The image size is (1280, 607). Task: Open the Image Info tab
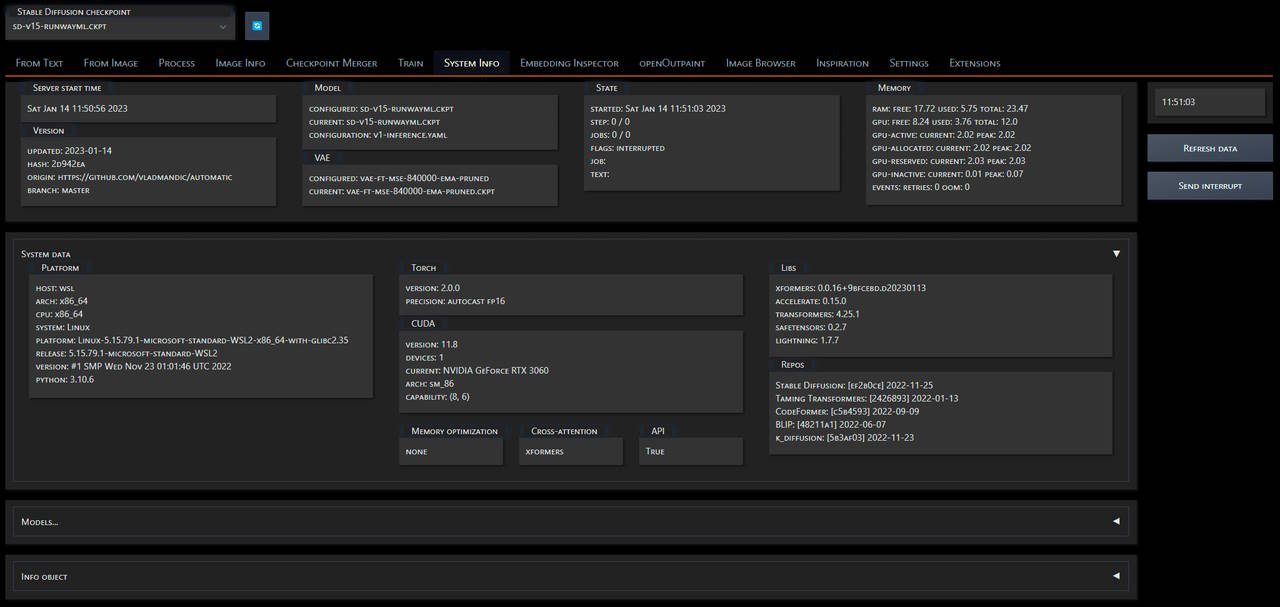click(x=240, y=62)
